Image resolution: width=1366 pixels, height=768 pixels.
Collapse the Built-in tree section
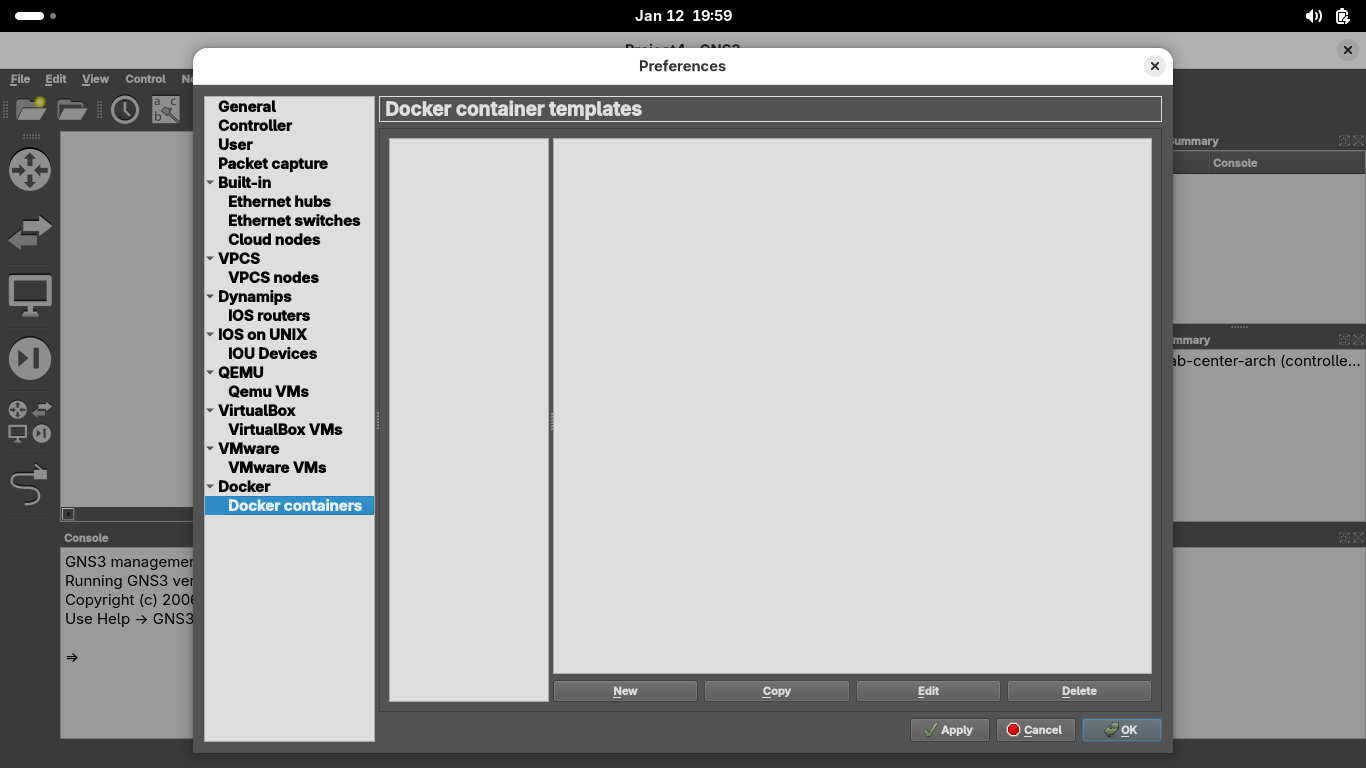210,183
